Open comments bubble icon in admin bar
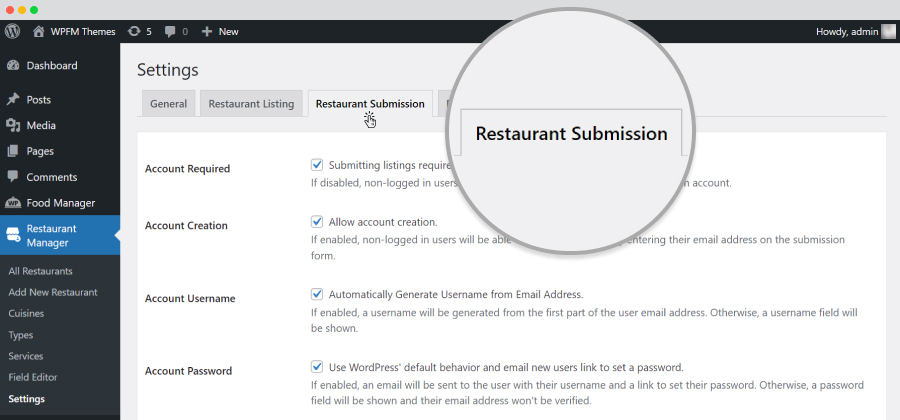 click(x=170, y=32)
